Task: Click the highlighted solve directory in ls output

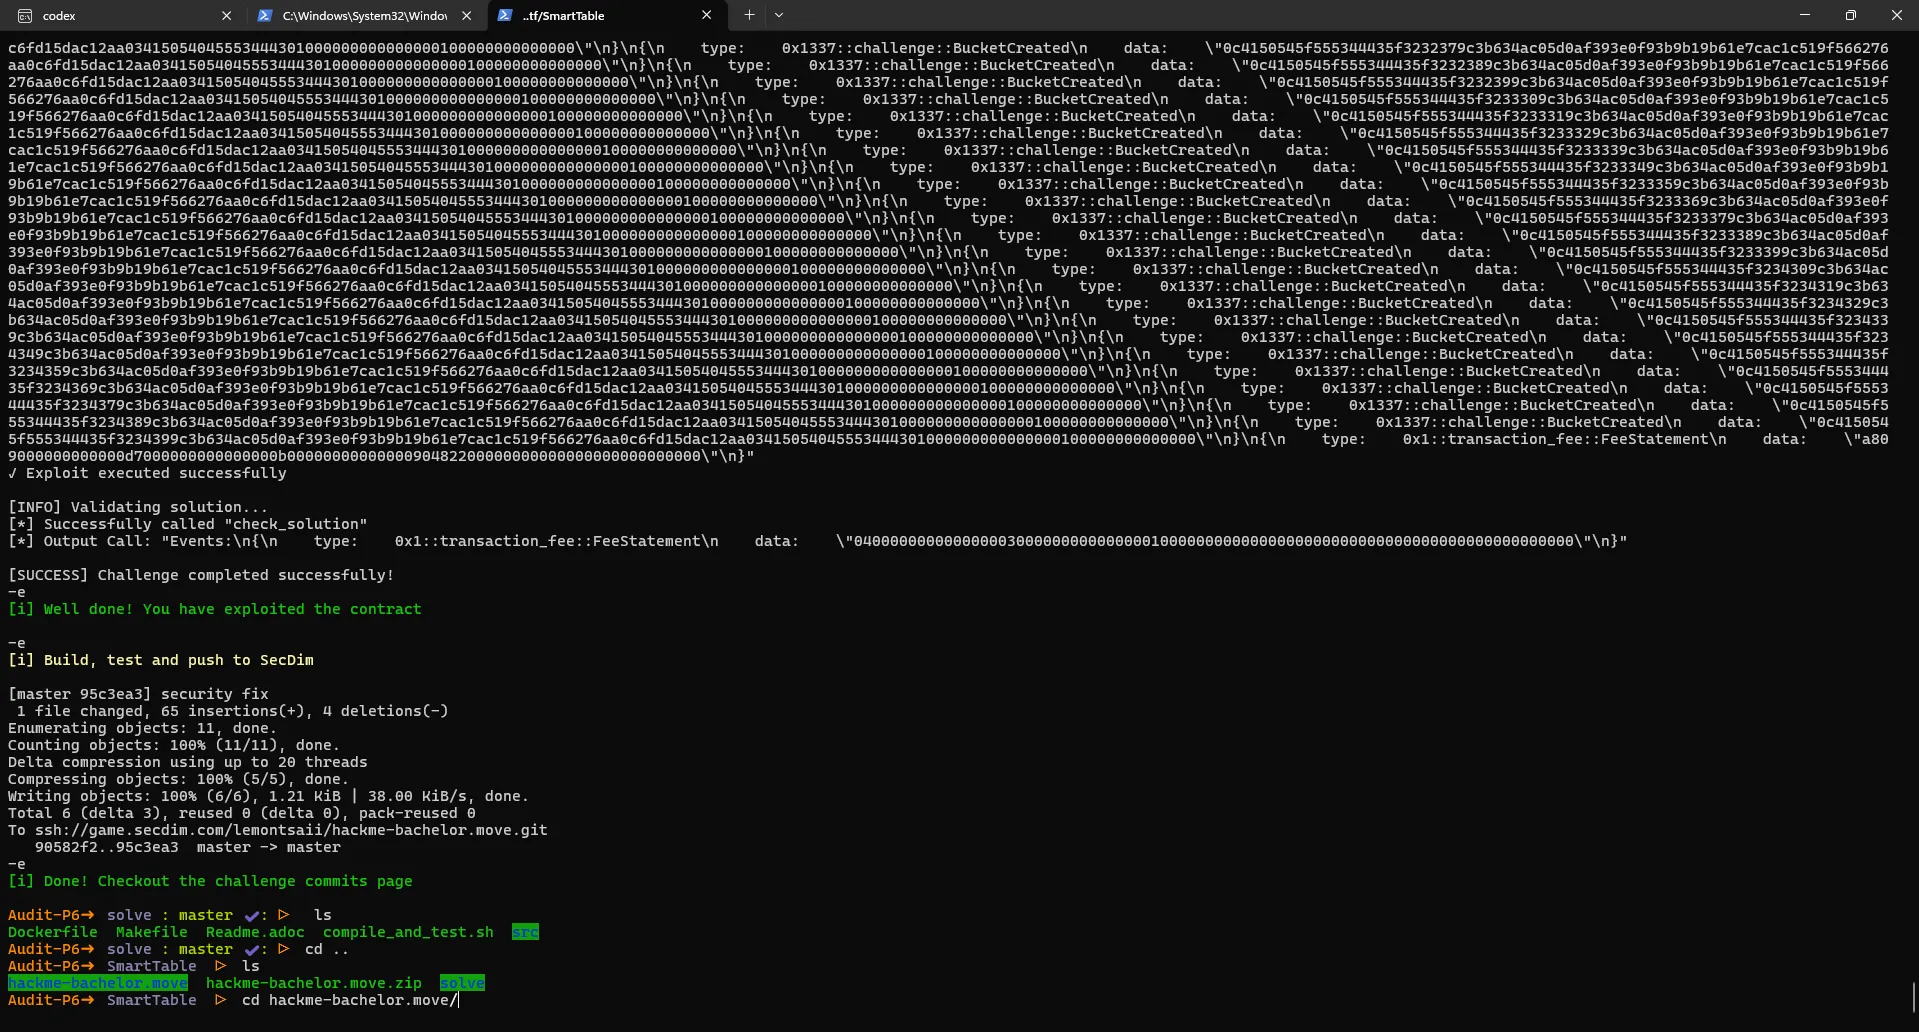Action: 462,983
